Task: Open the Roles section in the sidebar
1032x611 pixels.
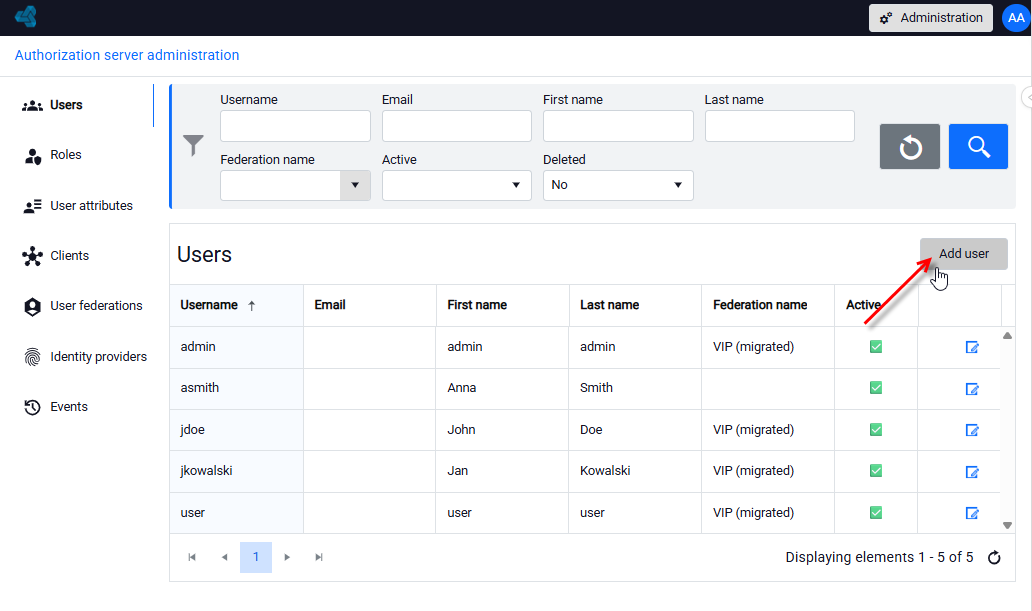Action: (66, 155)
